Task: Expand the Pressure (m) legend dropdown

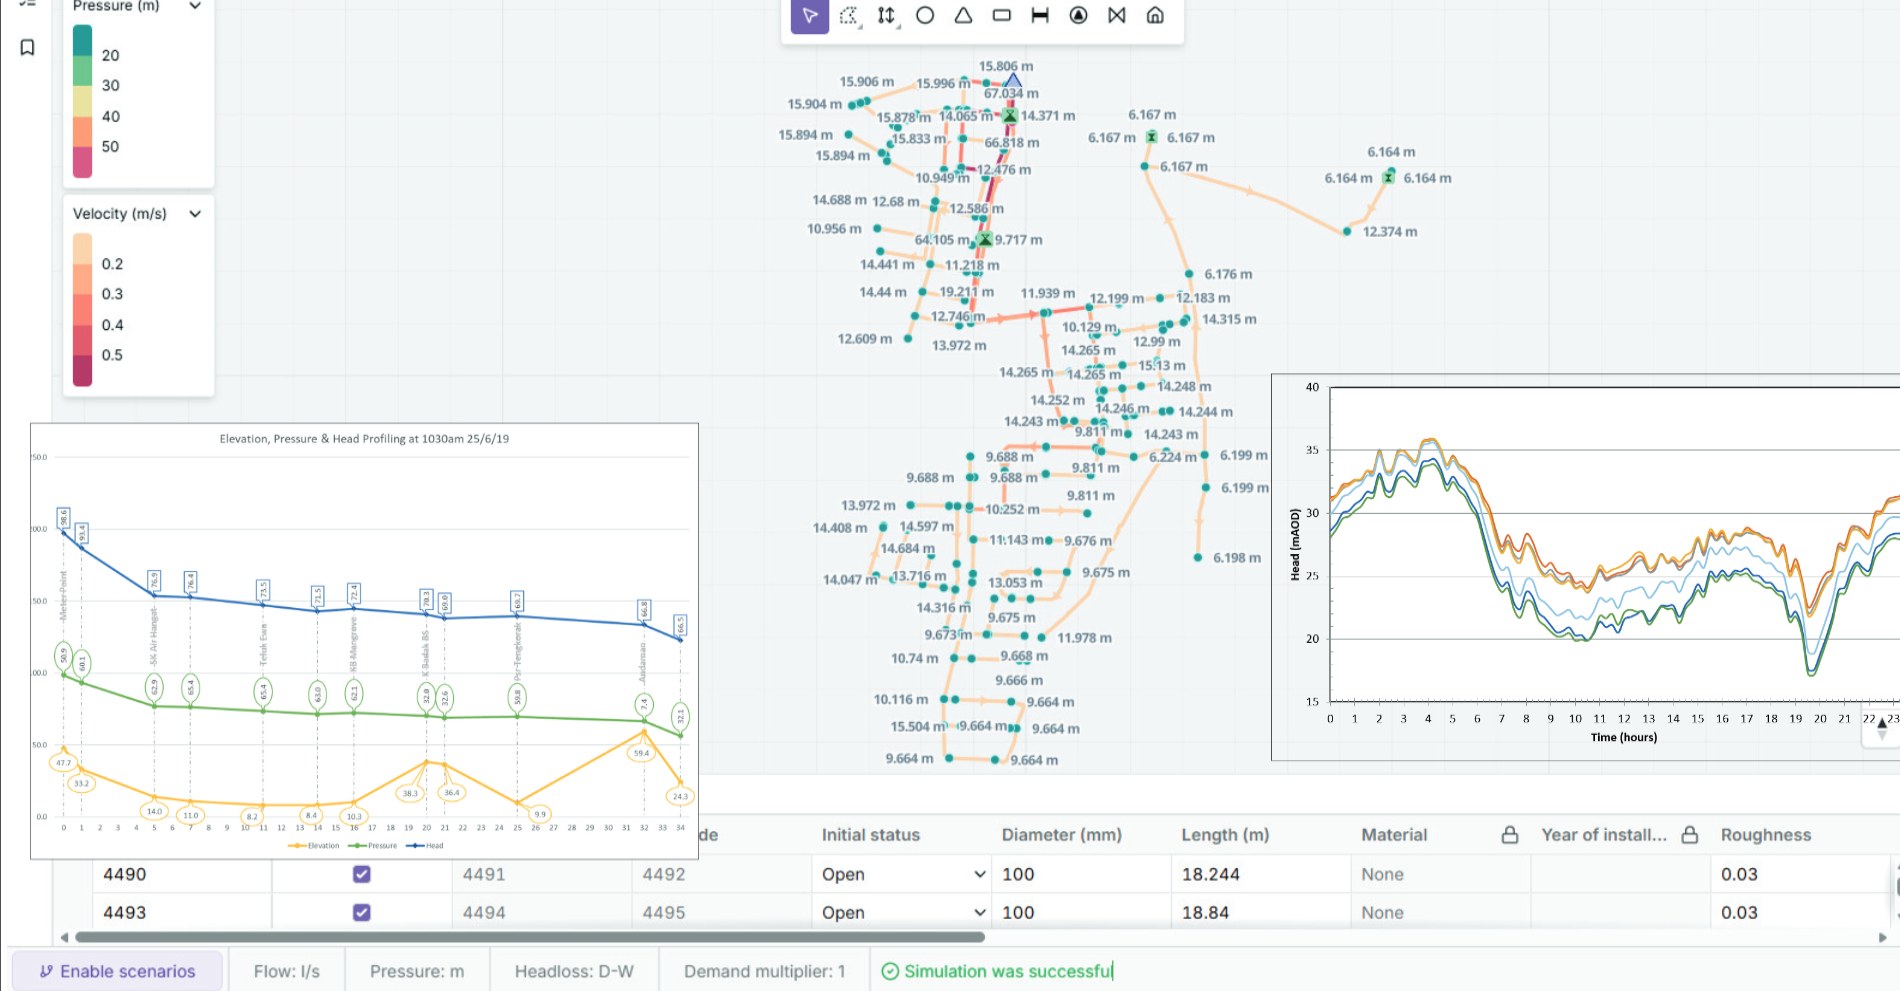Action: (x=195, y=6)
